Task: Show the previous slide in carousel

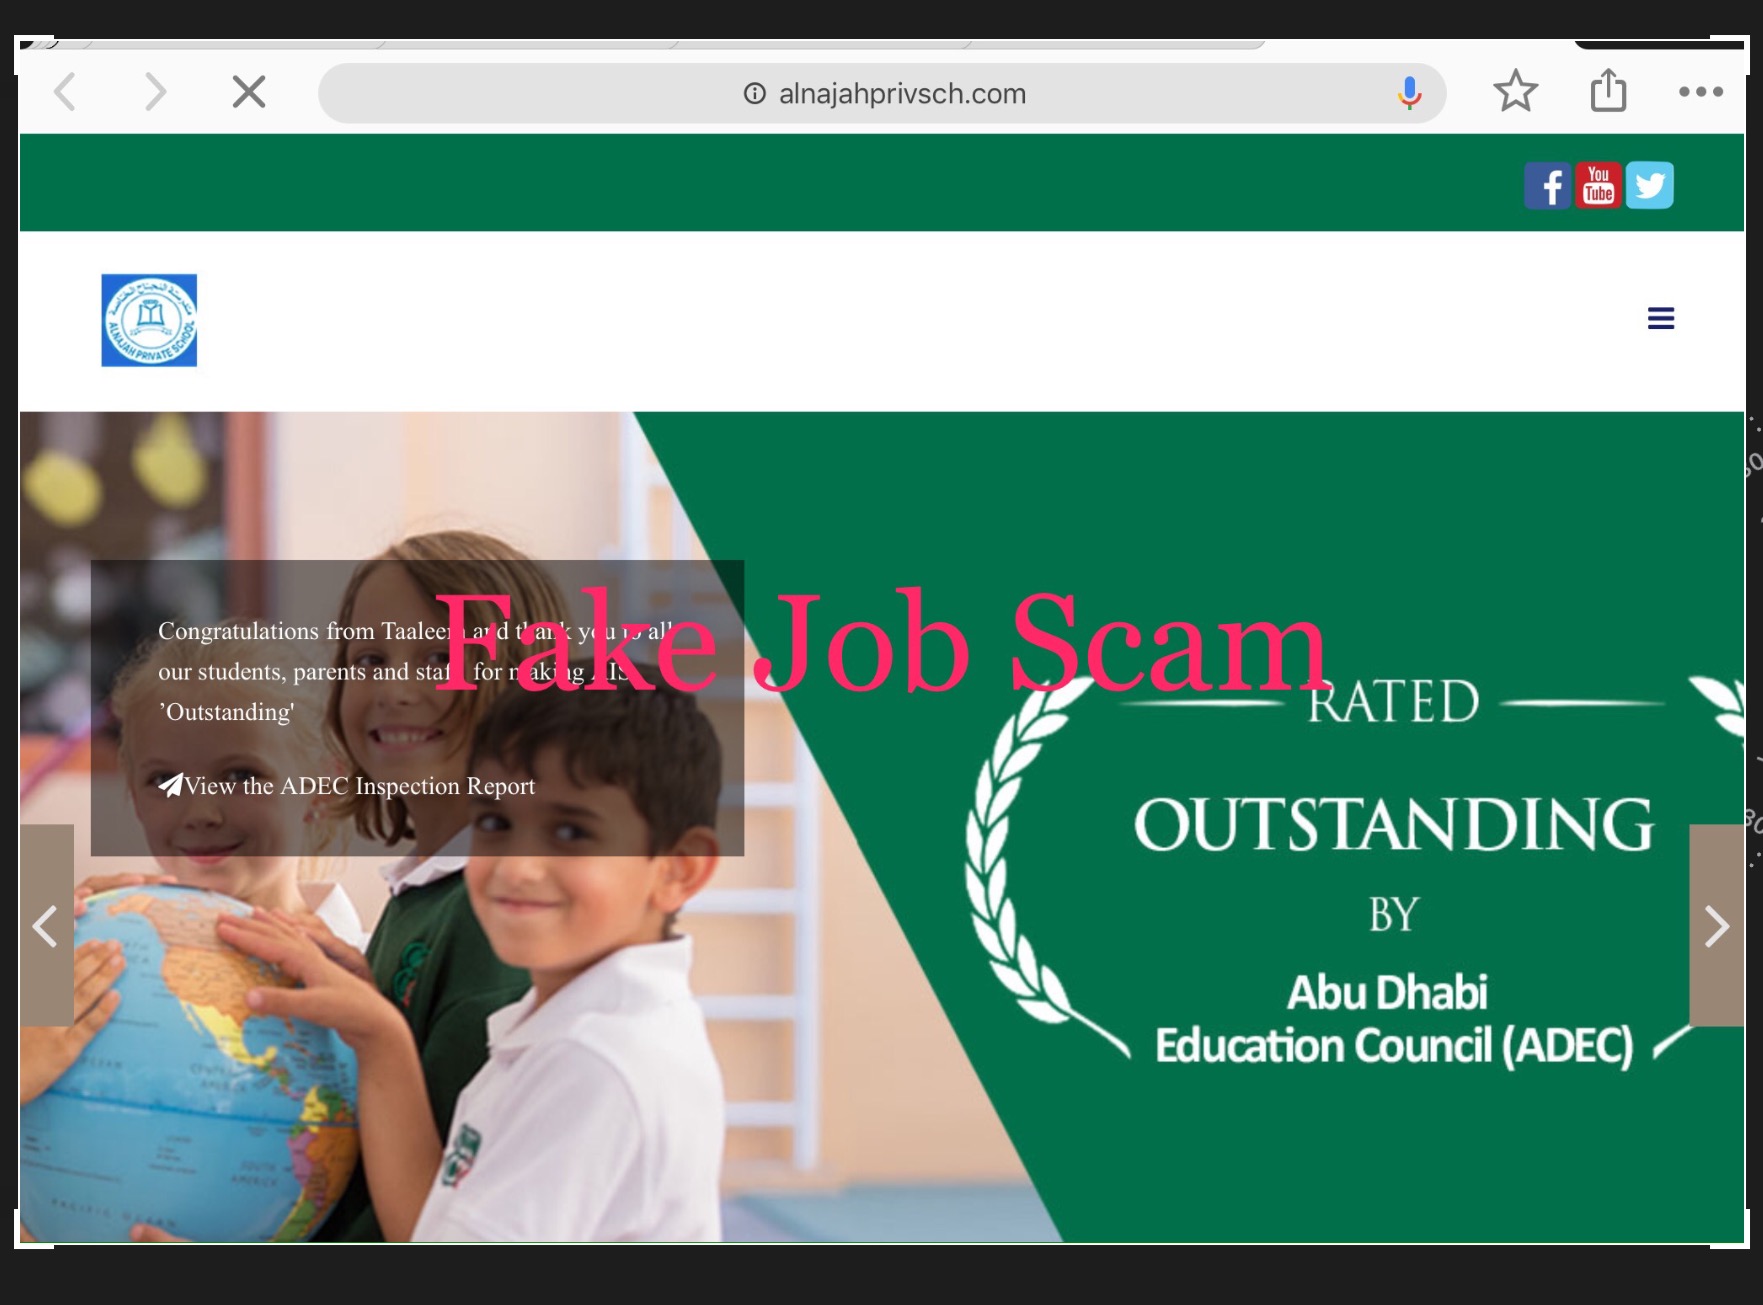Action: 46,926
